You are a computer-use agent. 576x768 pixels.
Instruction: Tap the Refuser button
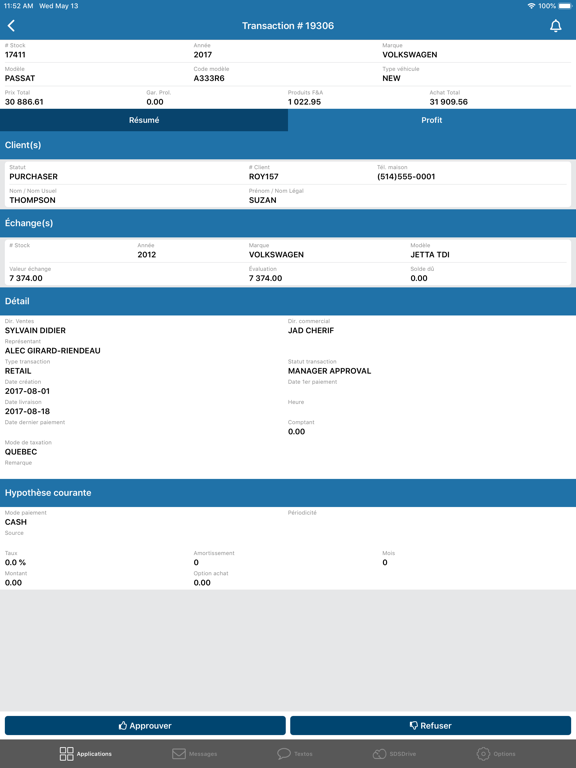[x=431, y=725]
